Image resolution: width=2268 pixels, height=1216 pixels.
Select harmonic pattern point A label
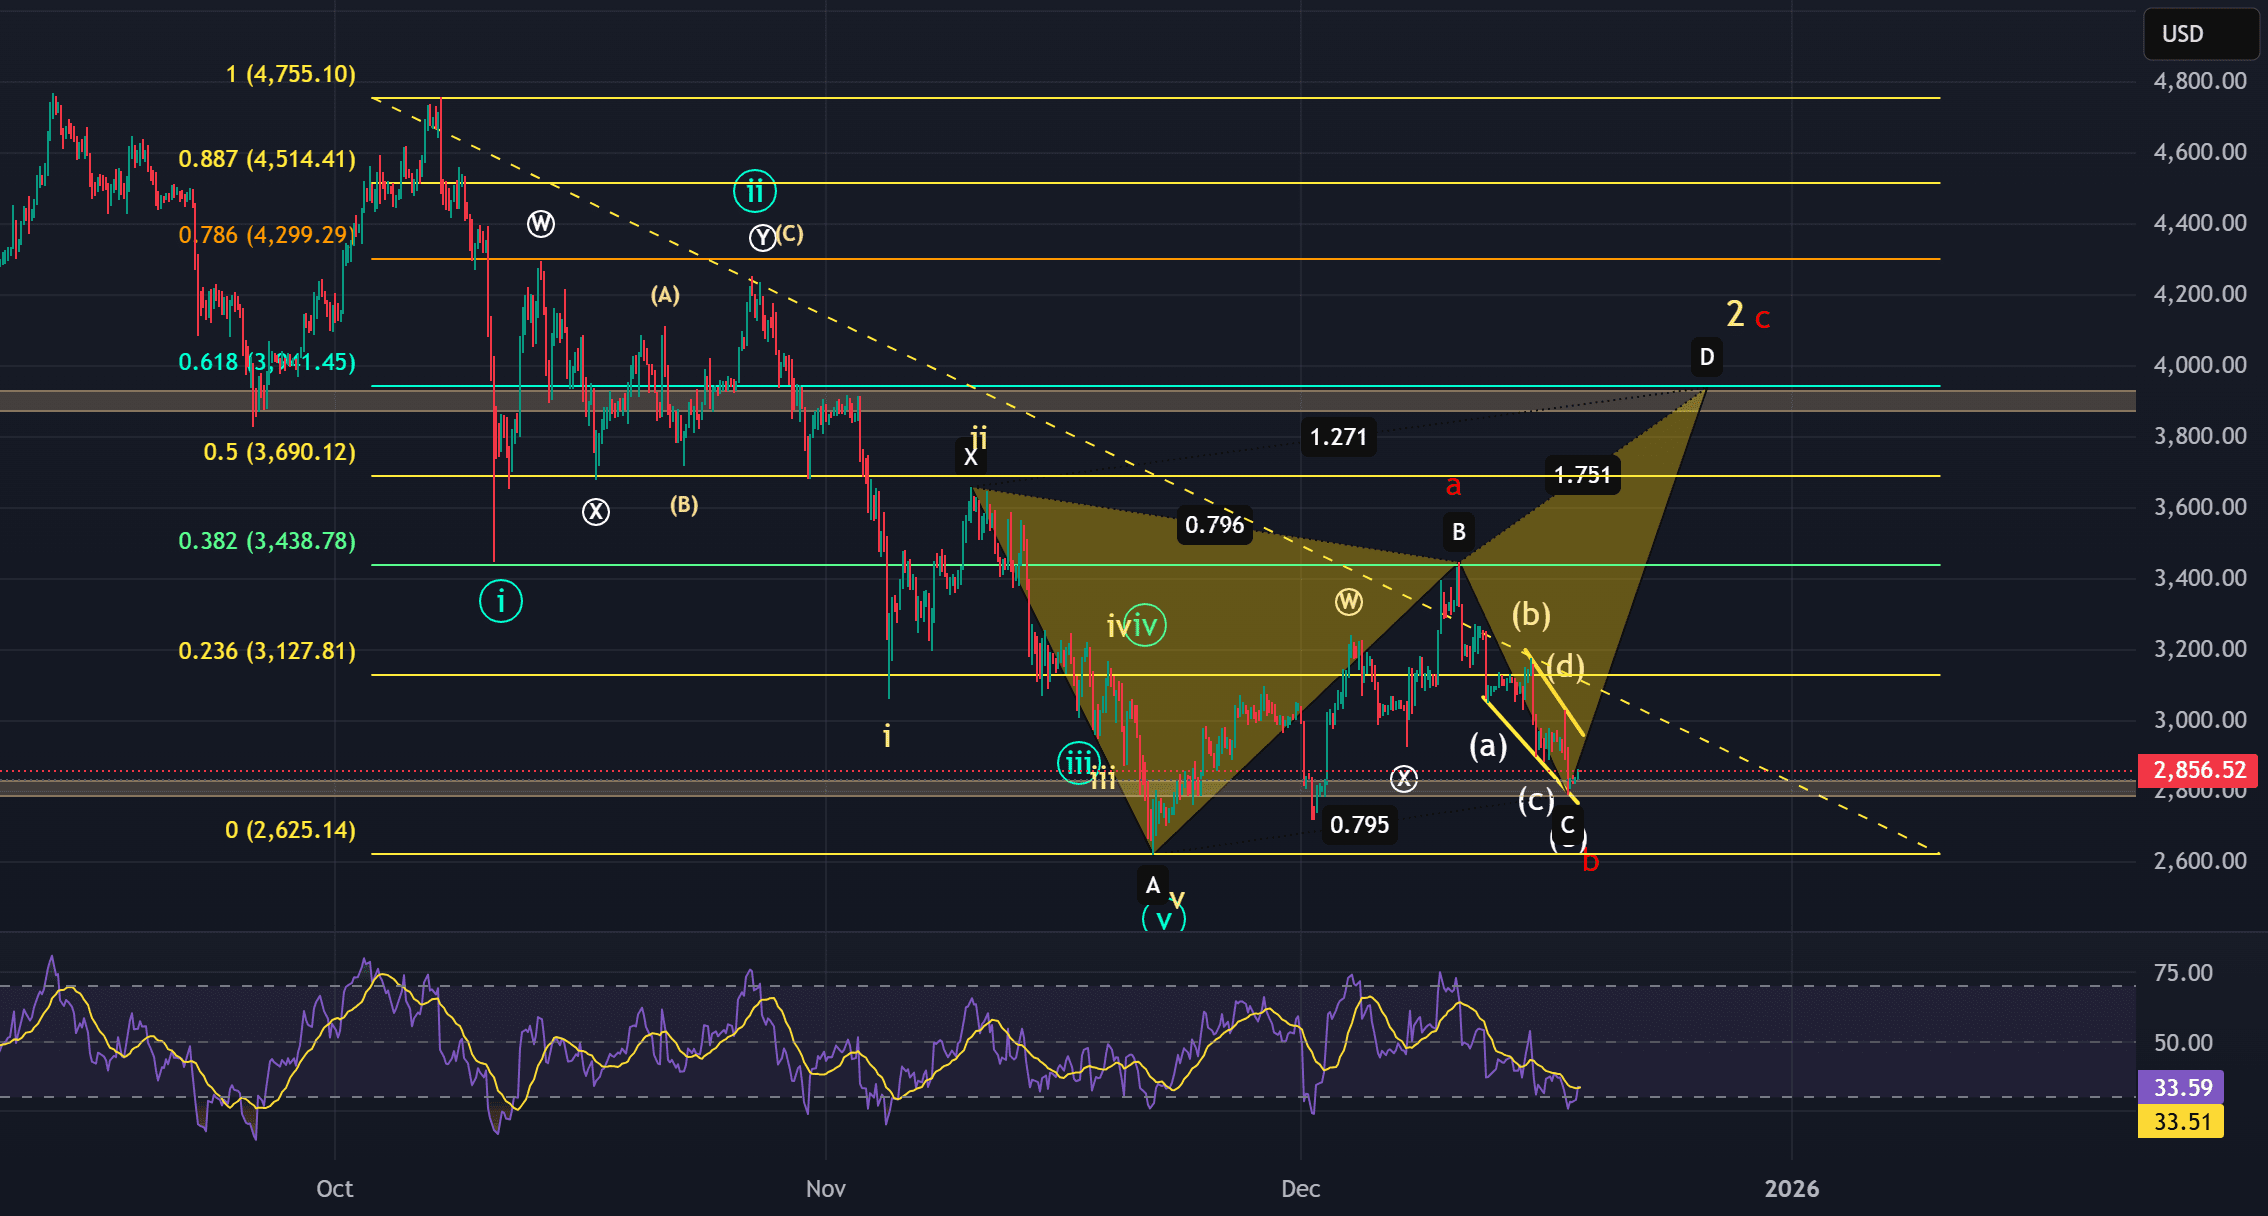point(1152,885)
